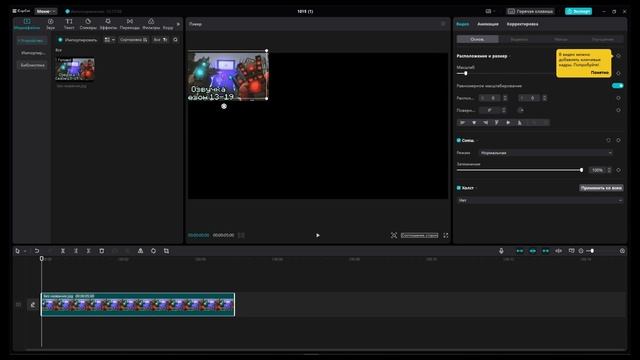Add a keyframe for Rotation

tap(618, 110)
